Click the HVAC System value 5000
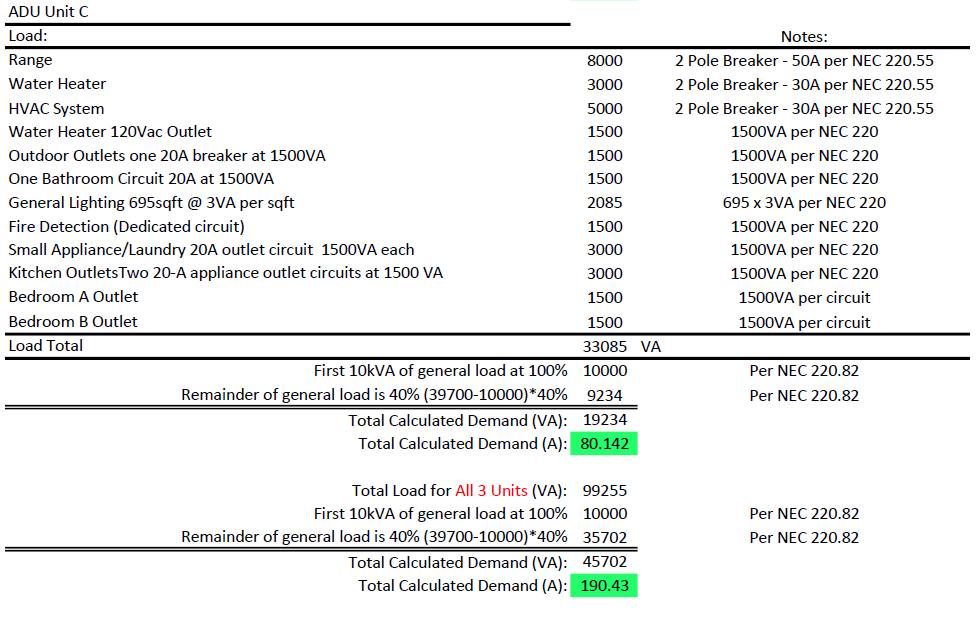Image resolution: width=979 pixels, height=617 pixels. 606,108
